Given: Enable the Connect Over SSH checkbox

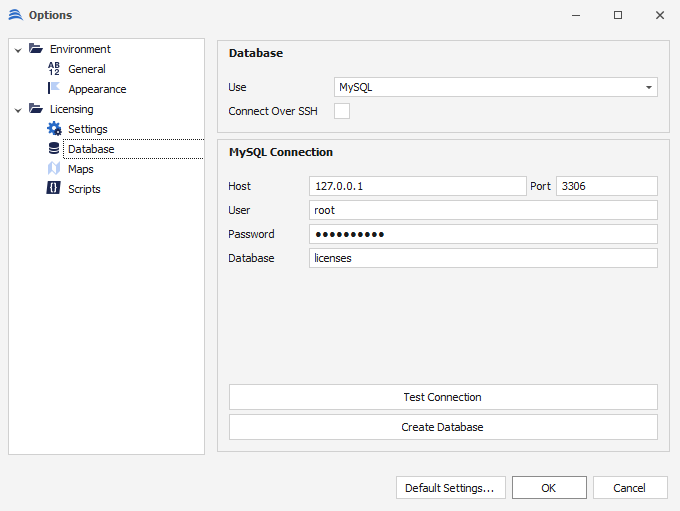Looking at the screenshot, I should 342,111.
